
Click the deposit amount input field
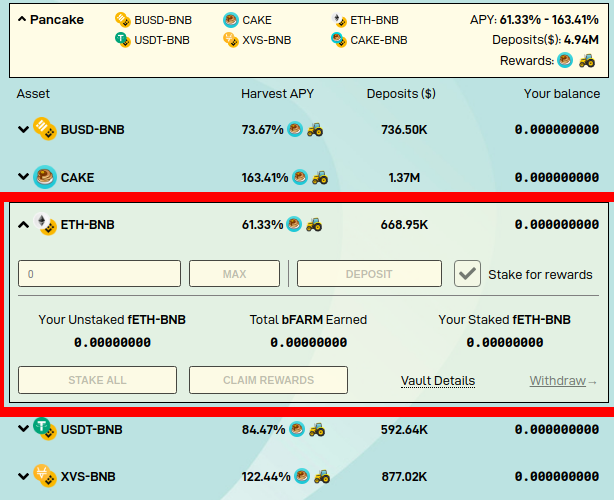[x=99, y=274]
